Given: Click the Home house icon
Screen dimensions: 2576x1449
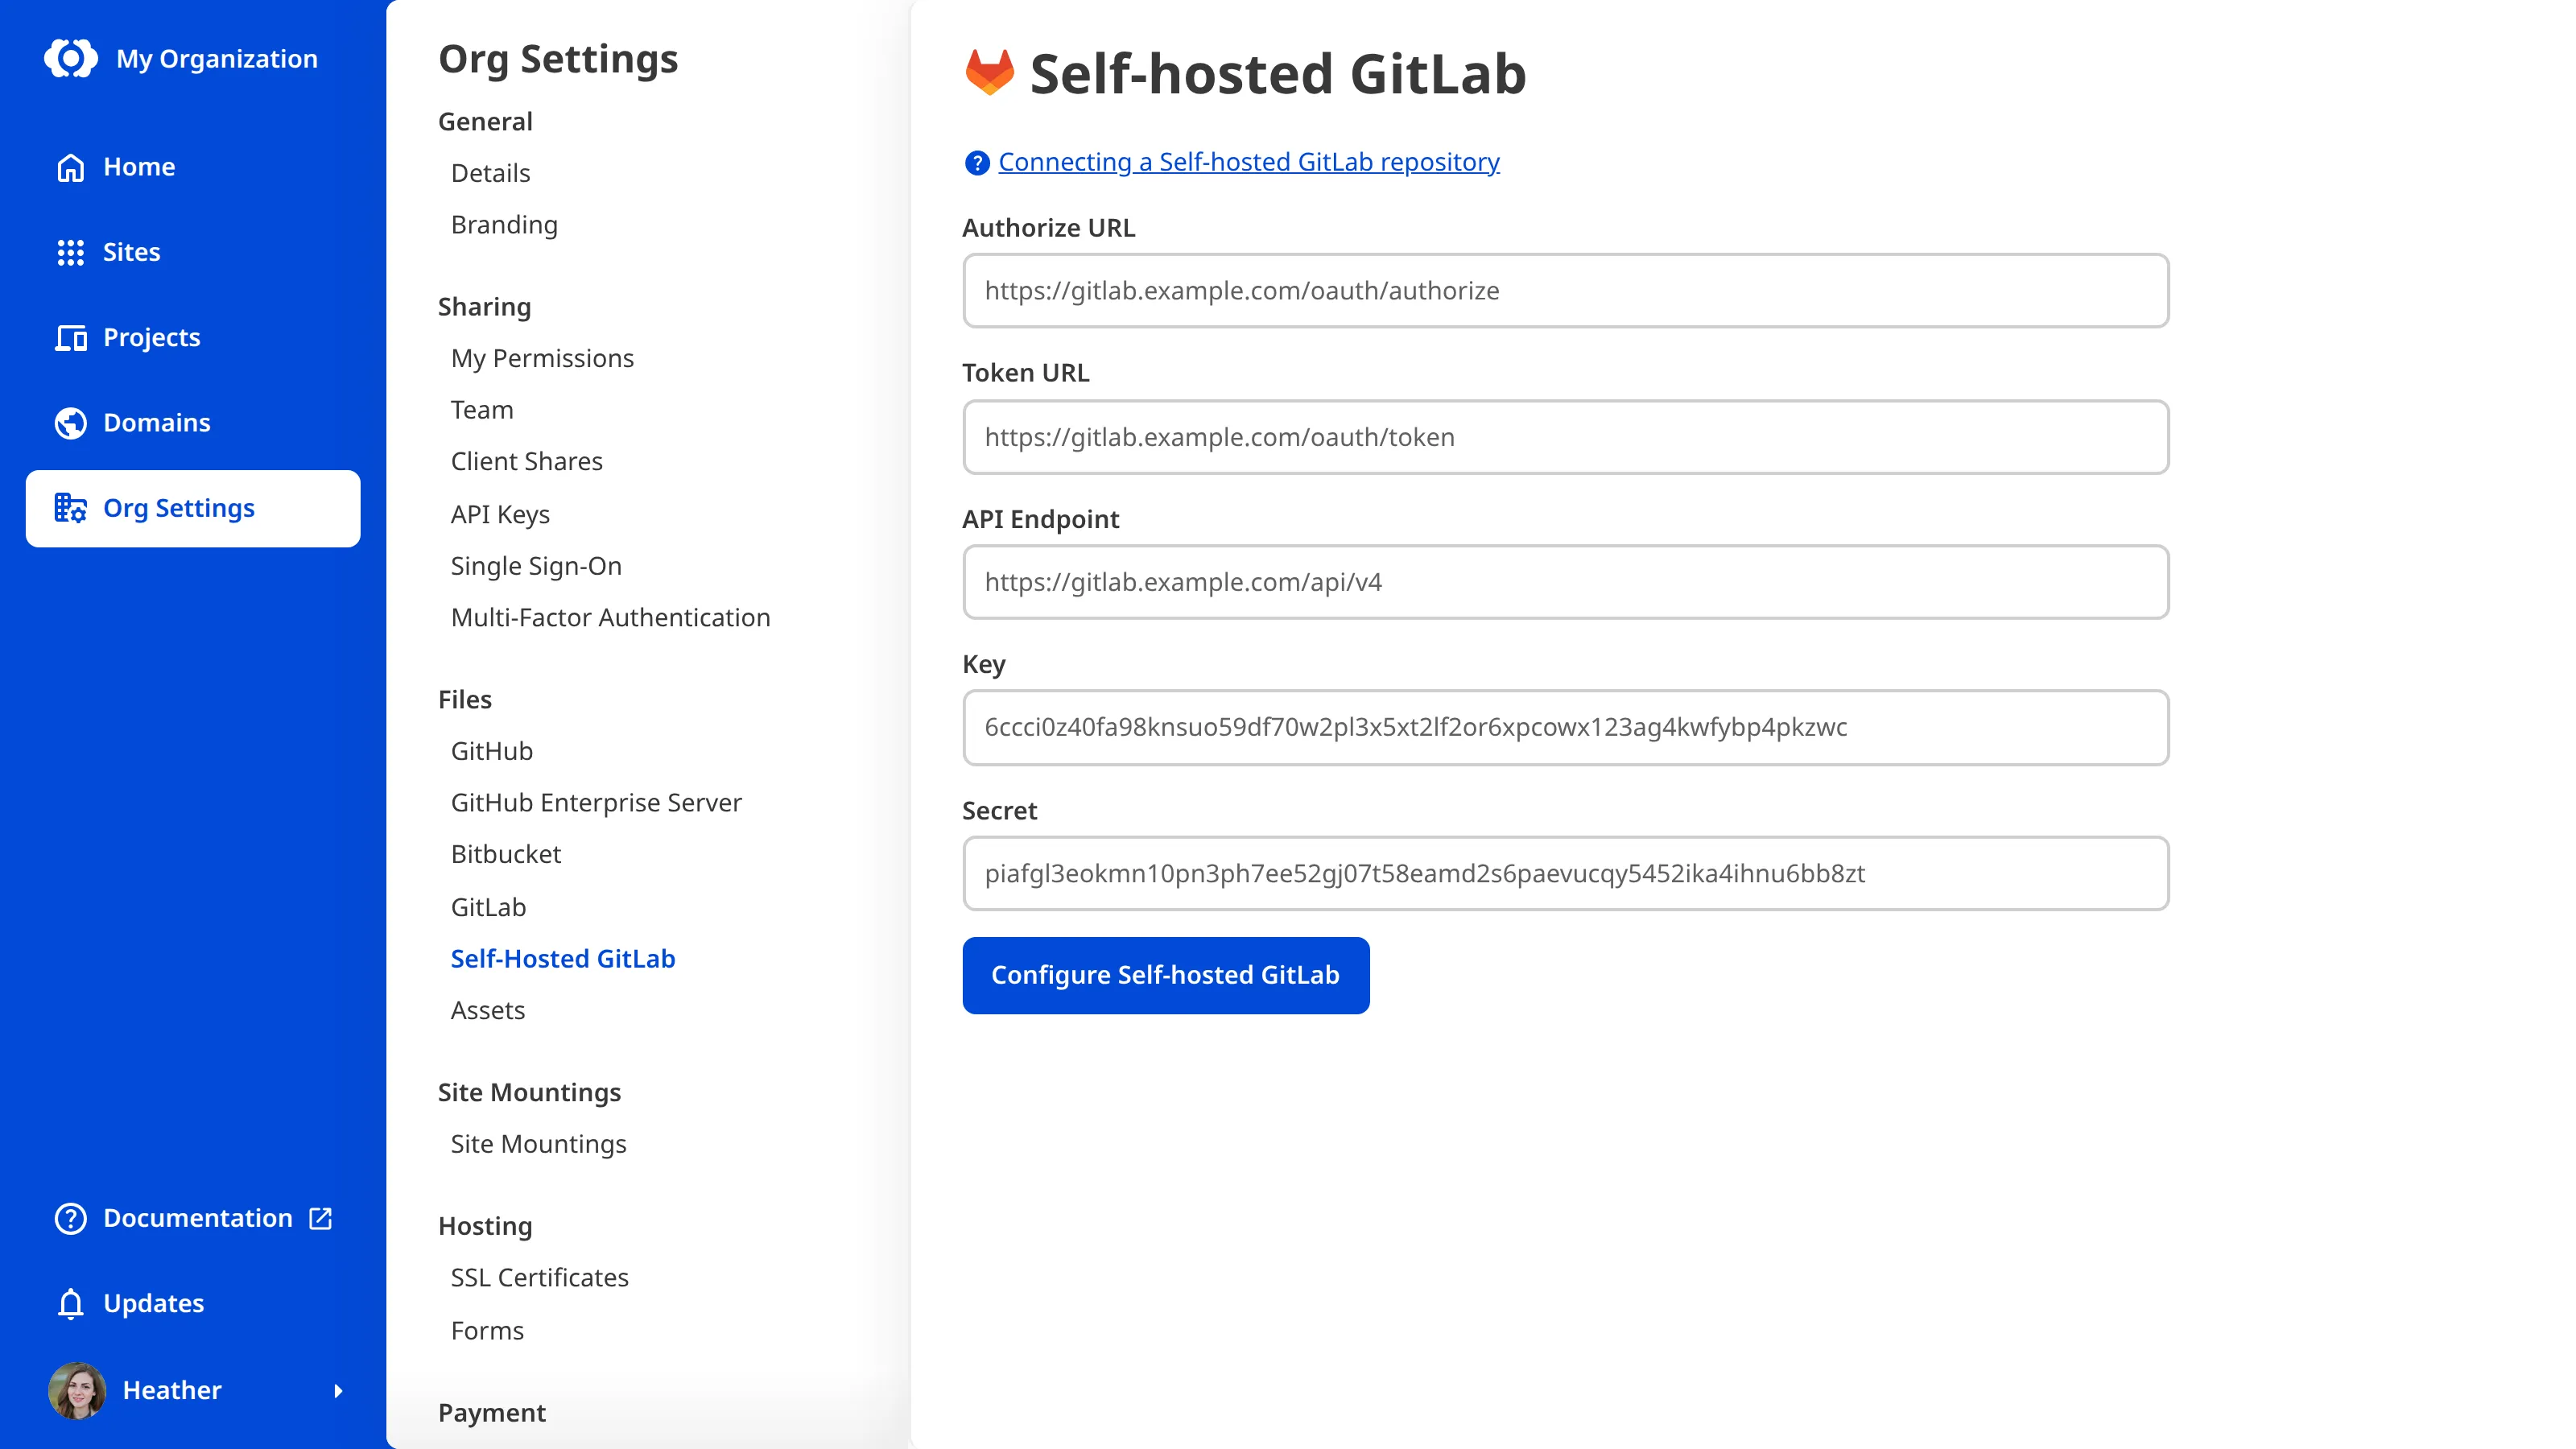Looking at the screenshot, I should point(70,167).
